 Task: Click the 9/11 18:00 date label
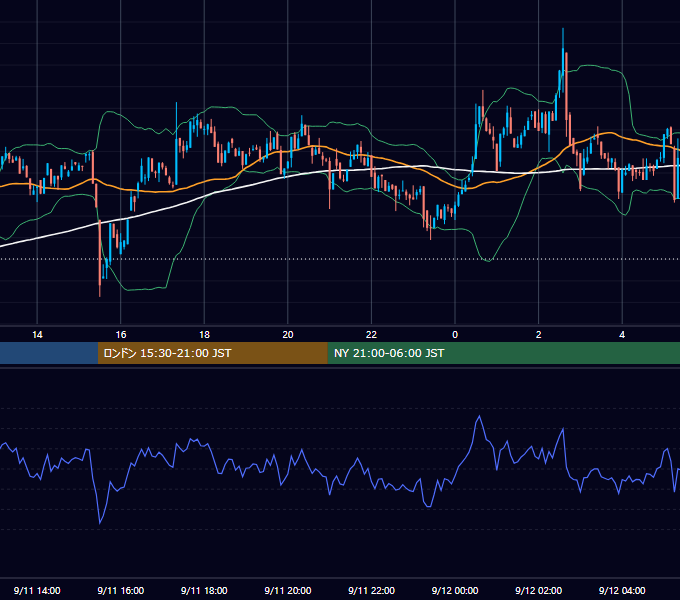[204, 590]
